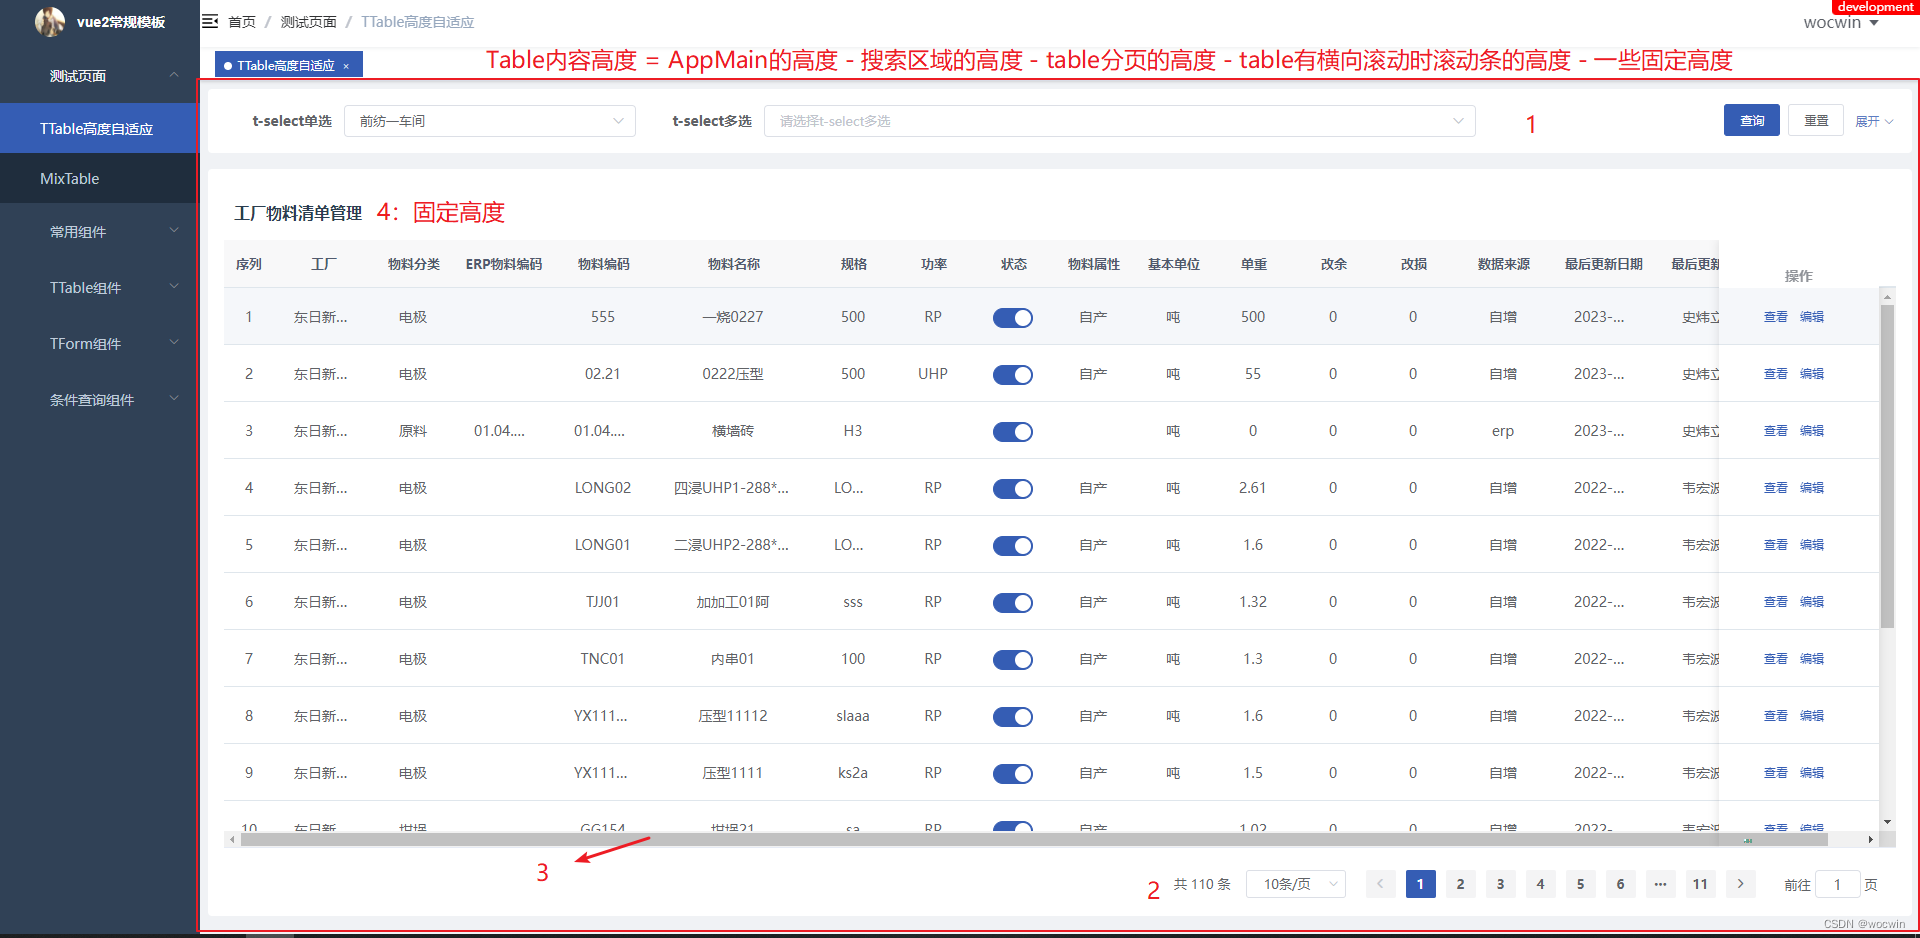
Task: Click the user avatar logo
Action: click(x=49, y=21)
